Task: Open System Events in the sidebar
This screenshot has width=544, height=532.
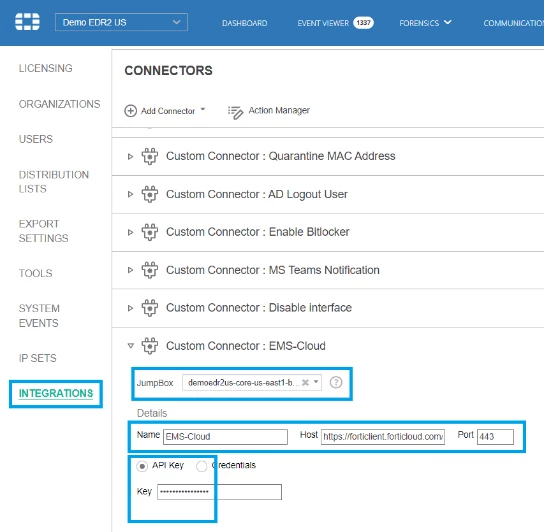Action: click(x=39, y=315)
